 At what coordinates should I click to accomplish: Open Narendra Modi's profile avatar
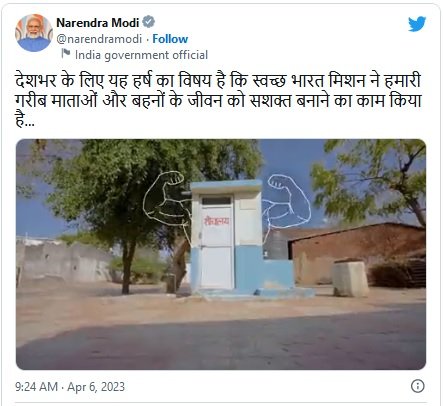point(34,33)
